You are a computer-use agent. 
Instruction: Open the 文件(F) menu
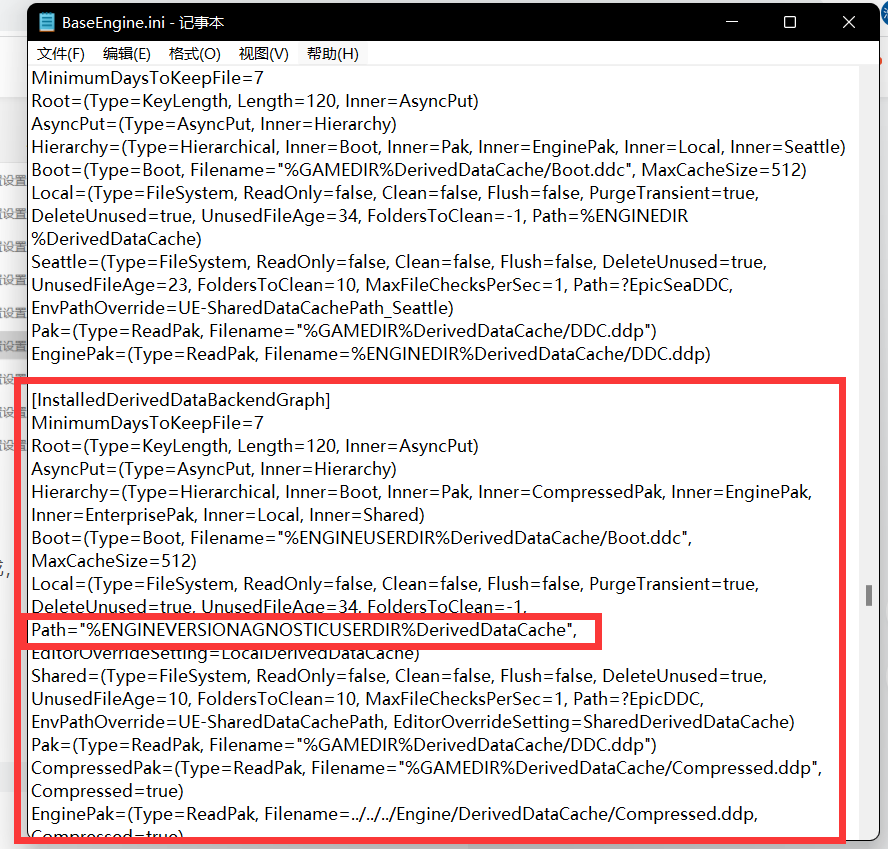[61, 54]
